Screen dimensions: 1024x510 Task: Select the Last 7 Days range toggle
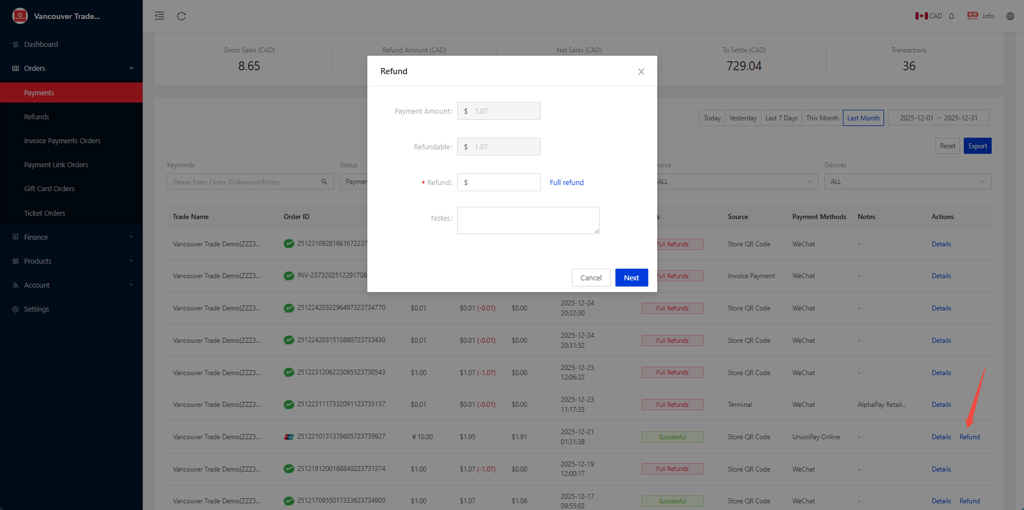(781, 118)
